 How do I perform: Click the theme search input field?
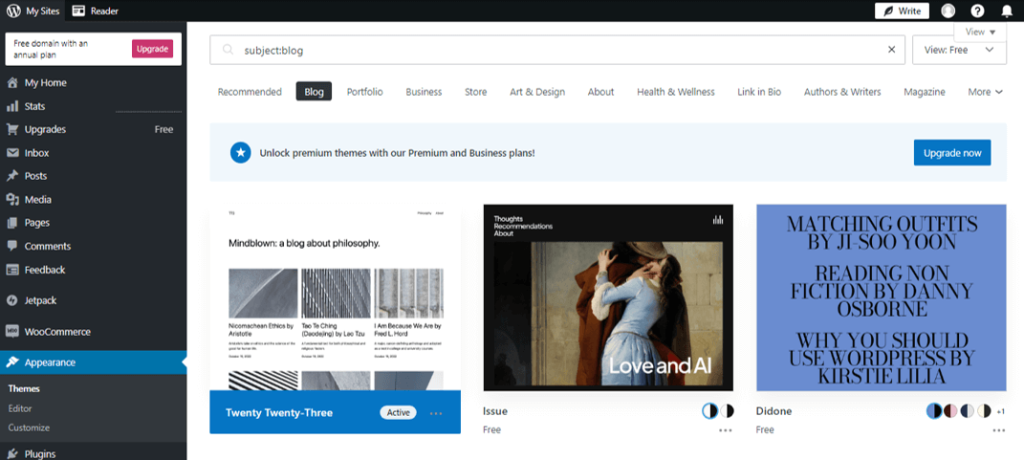[x=557, y=50]
